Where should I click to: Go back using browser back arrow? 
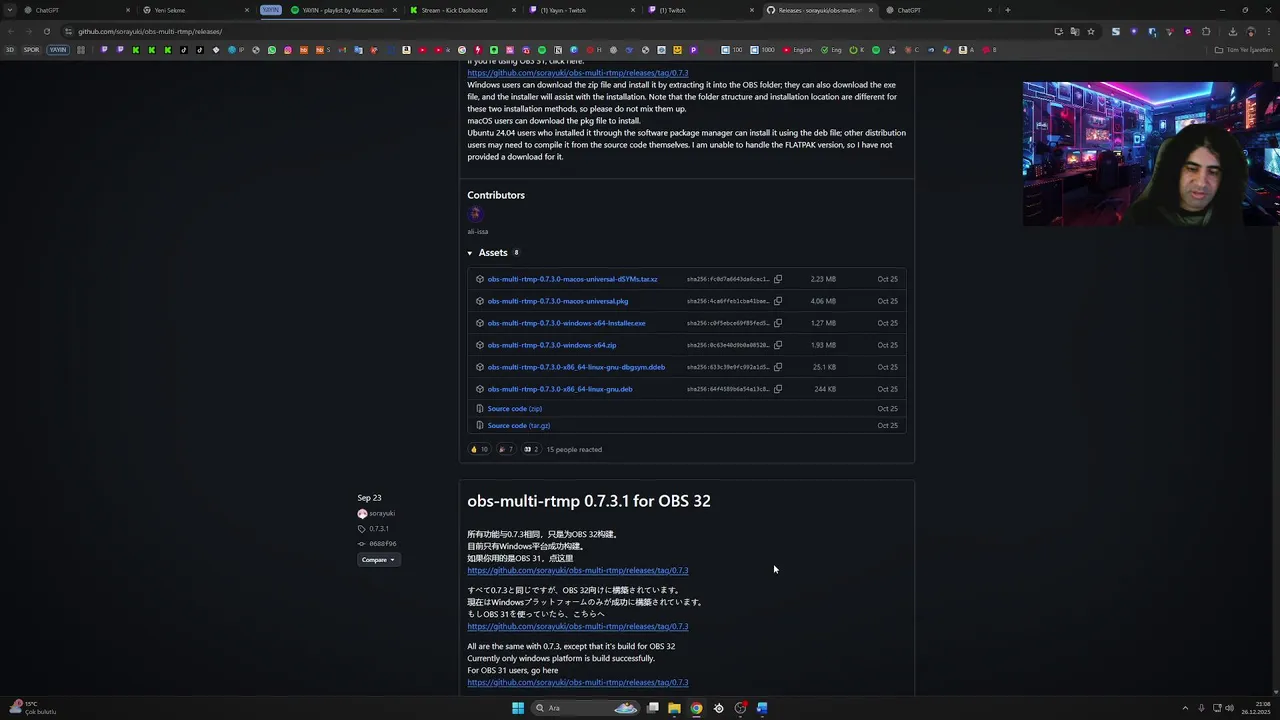[x=10, y=31]
